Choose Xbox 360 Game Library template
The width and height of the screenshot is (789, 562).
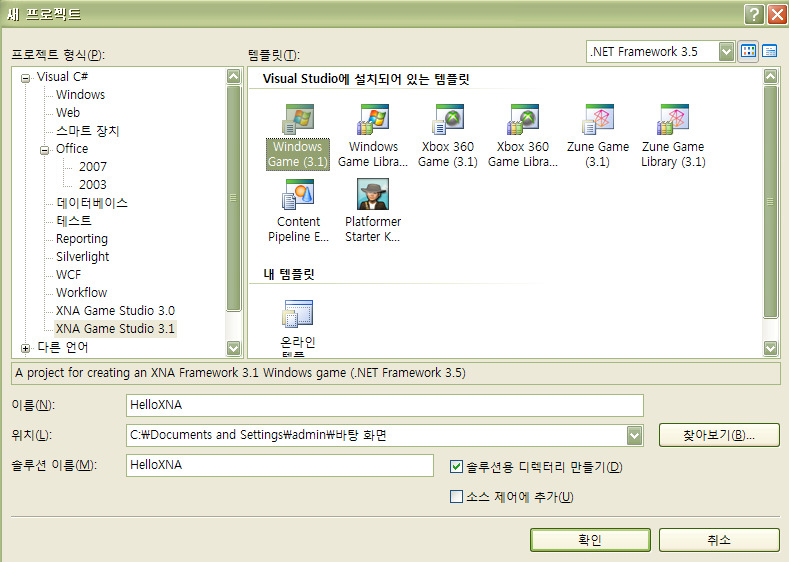(523, 136)
